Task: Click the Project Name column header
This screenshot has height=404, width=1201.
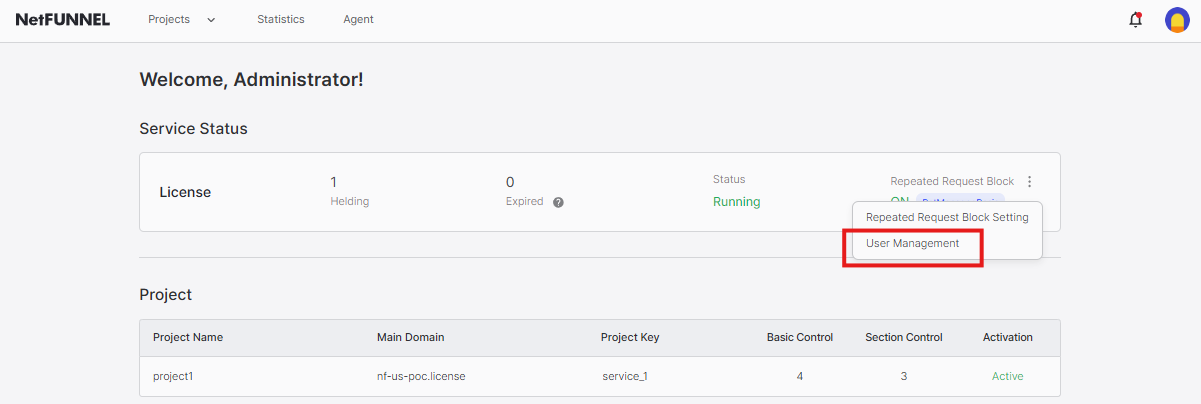Action: 188,337
